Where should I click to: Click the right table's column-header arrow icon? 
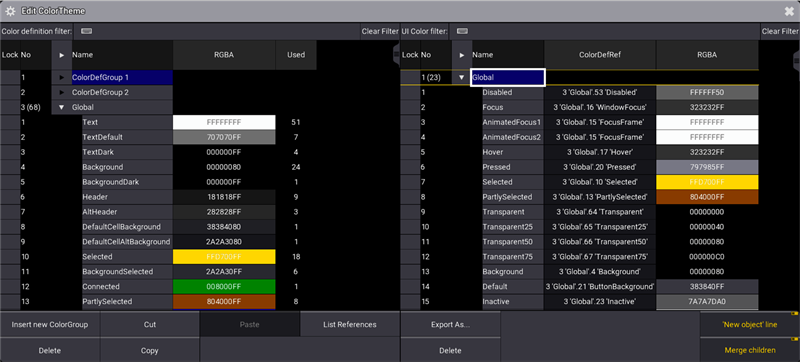coord(462,55)
